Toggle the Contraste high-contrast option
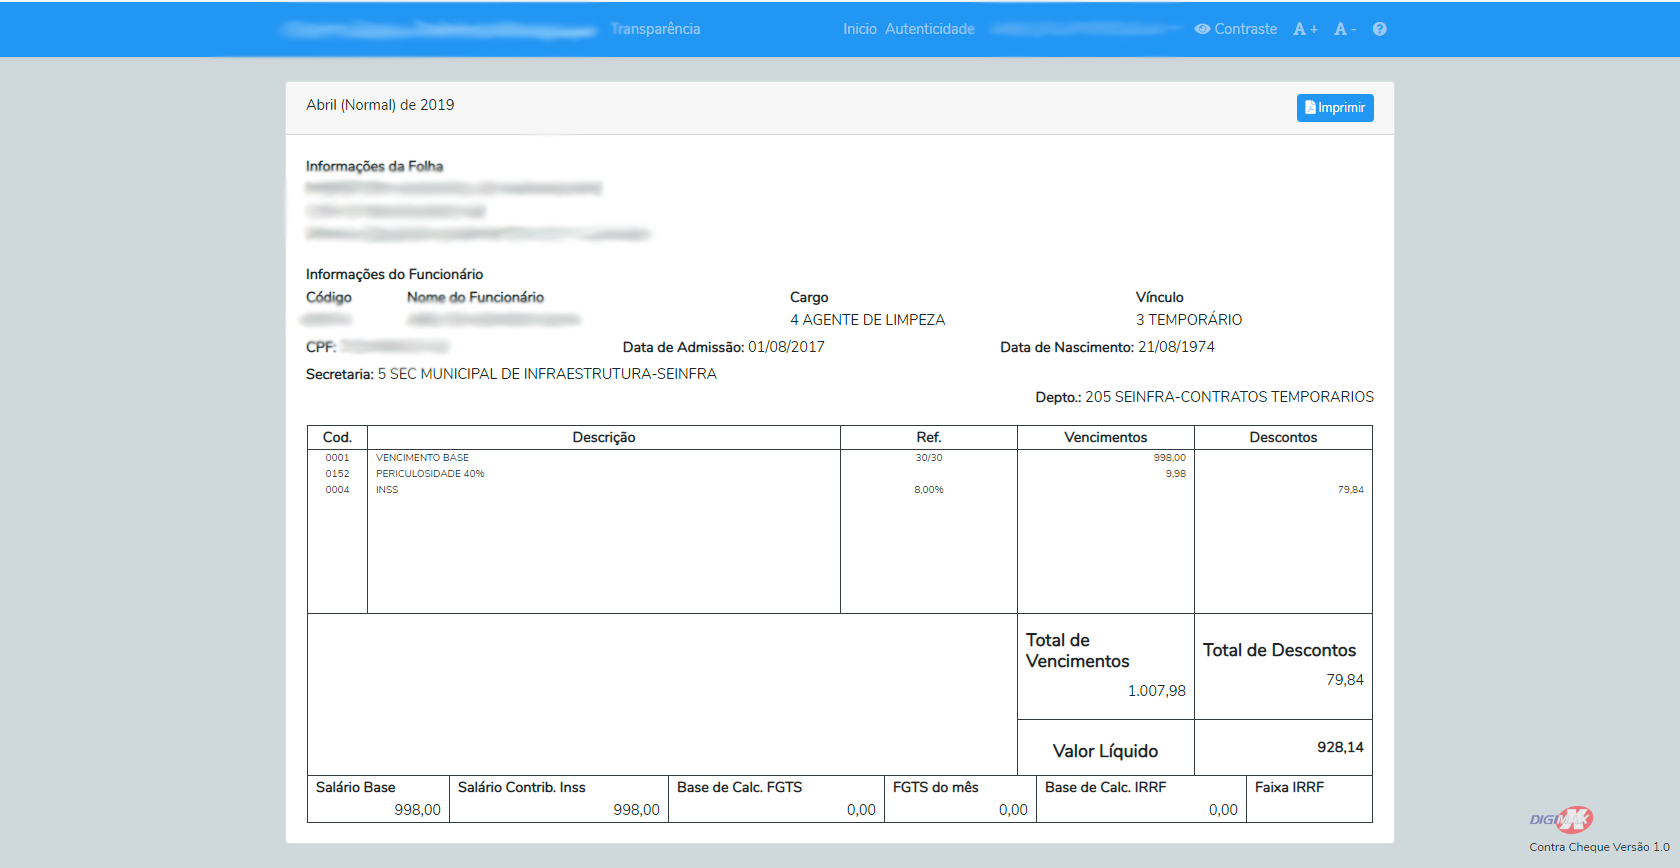 [x=1236, y=29]
